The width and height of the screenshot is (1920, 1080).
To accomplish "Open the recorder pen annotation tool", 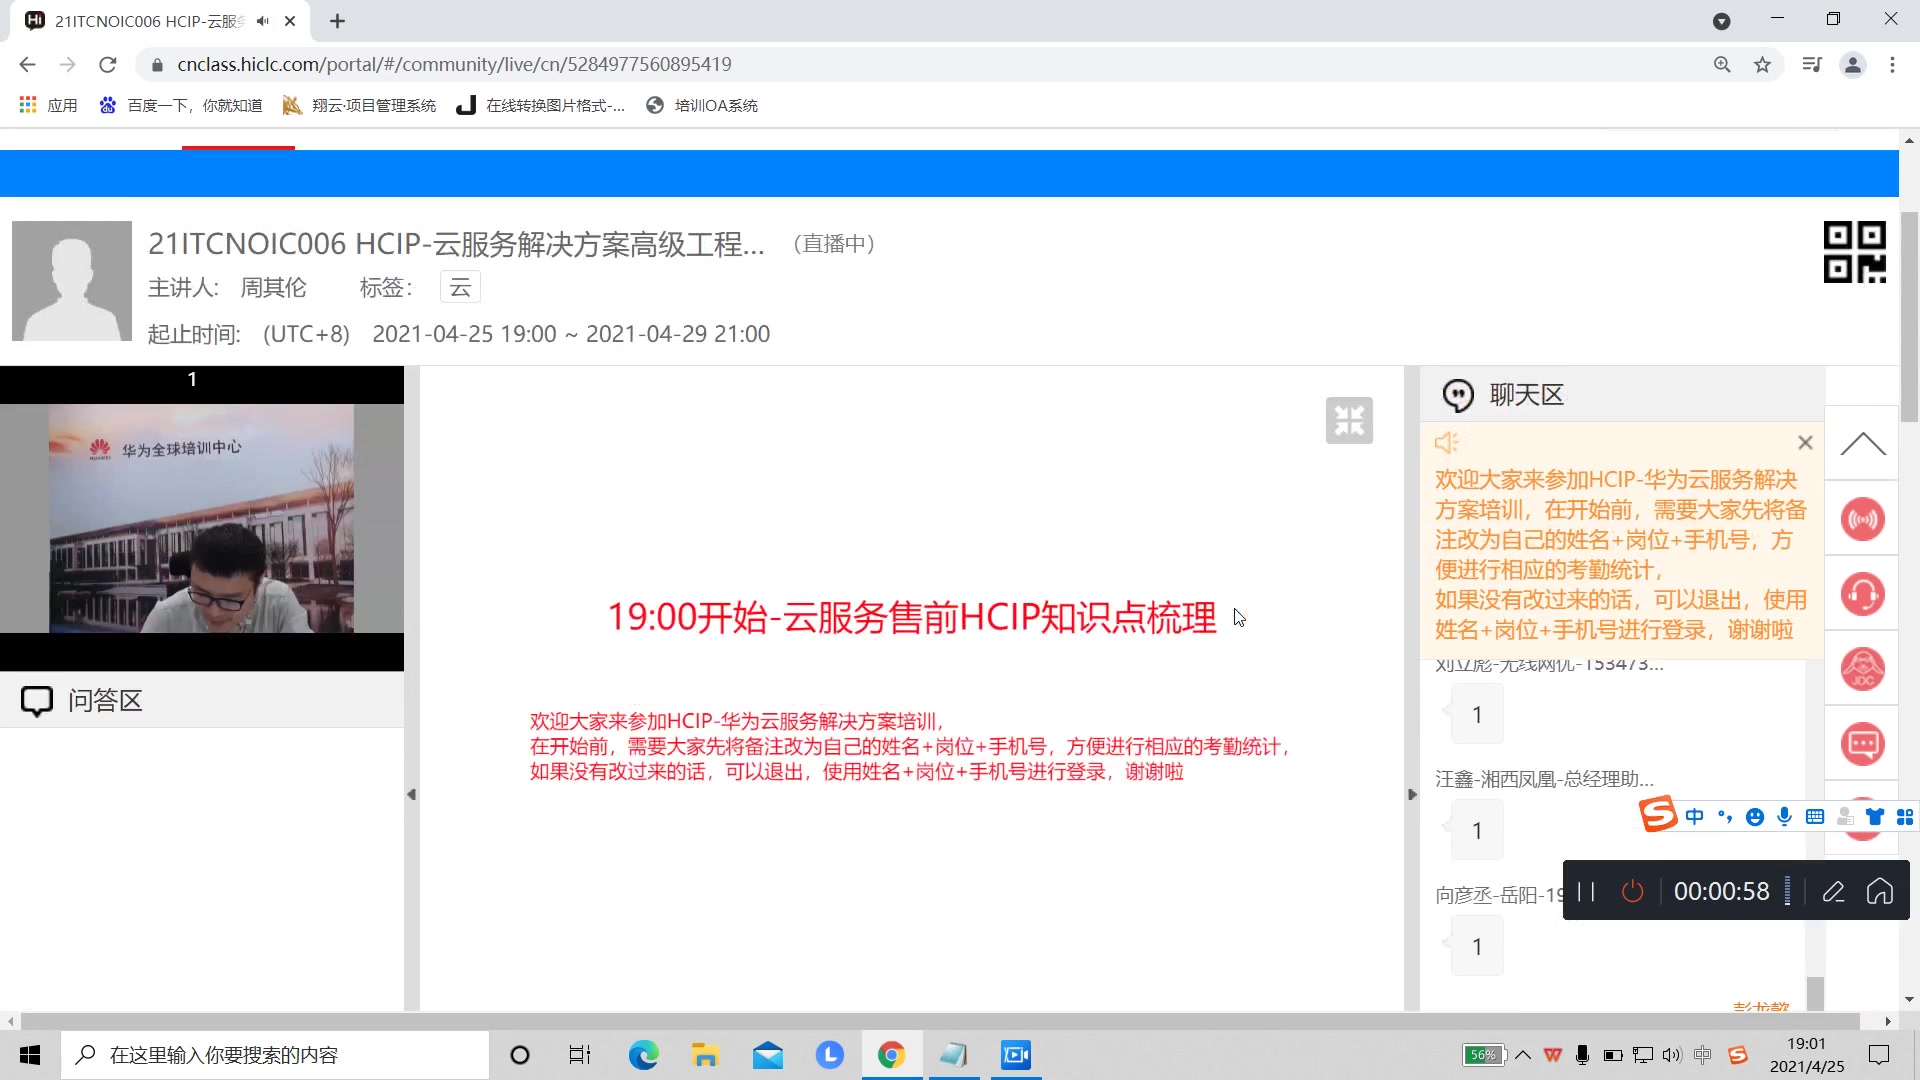I will pos(1833,891).
